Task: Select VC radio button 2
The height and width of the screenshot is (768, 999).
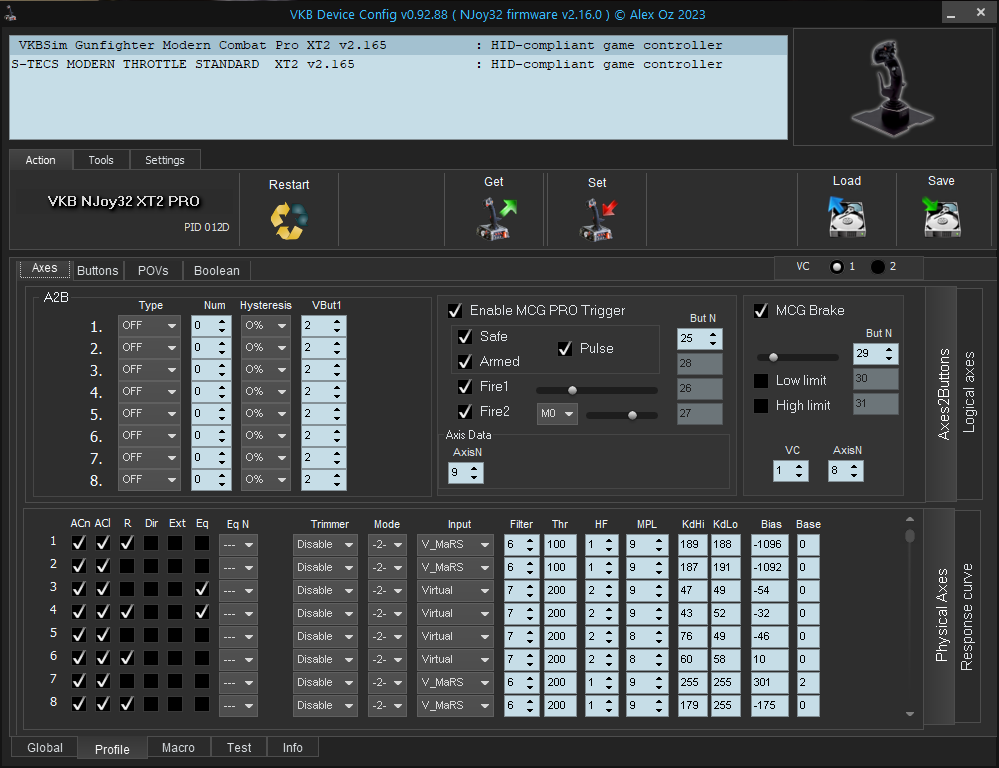Action: coord(878,267)
